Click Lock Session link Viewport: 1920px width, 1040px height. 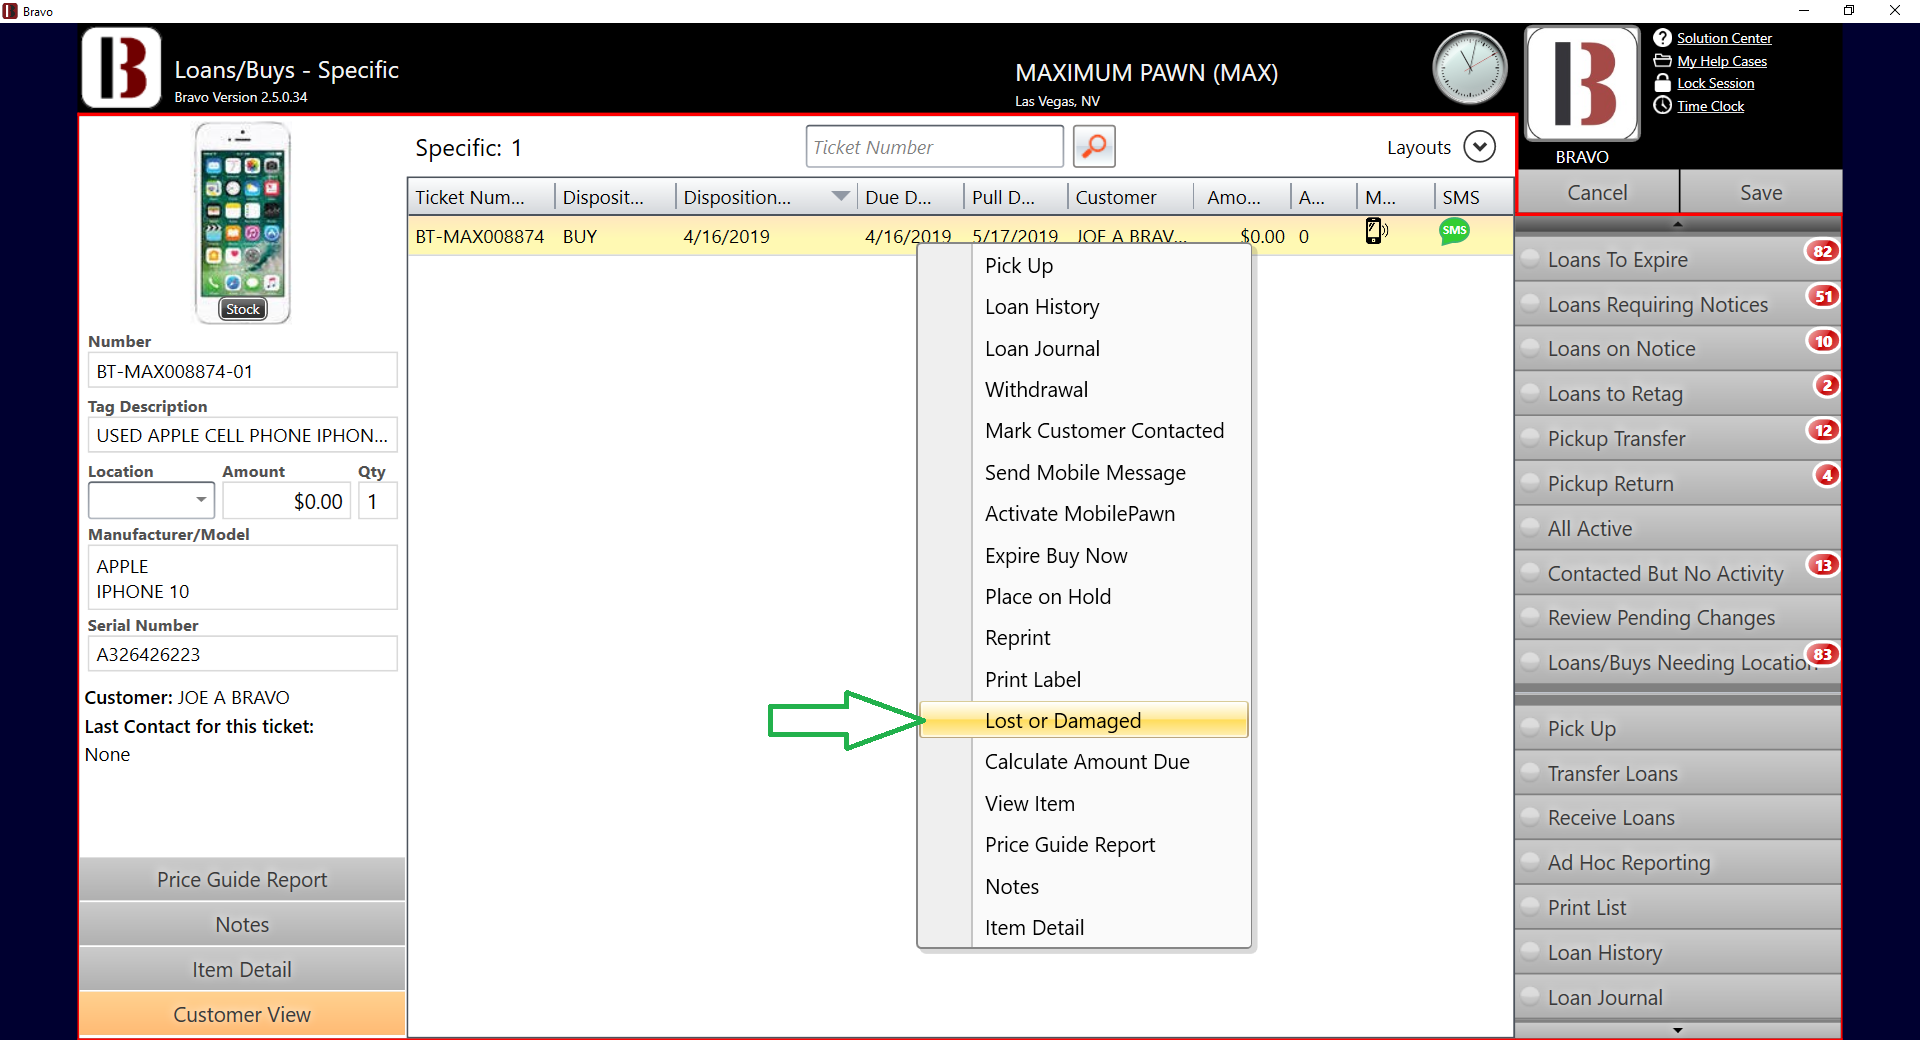click(x=1716, y=83)
